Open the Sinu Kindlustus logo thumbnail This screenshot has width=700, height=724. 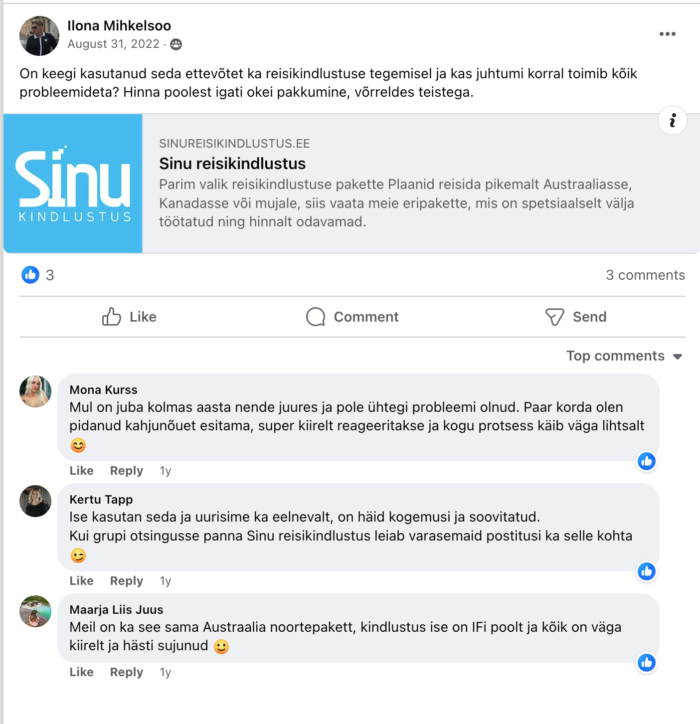coord(73,183)
